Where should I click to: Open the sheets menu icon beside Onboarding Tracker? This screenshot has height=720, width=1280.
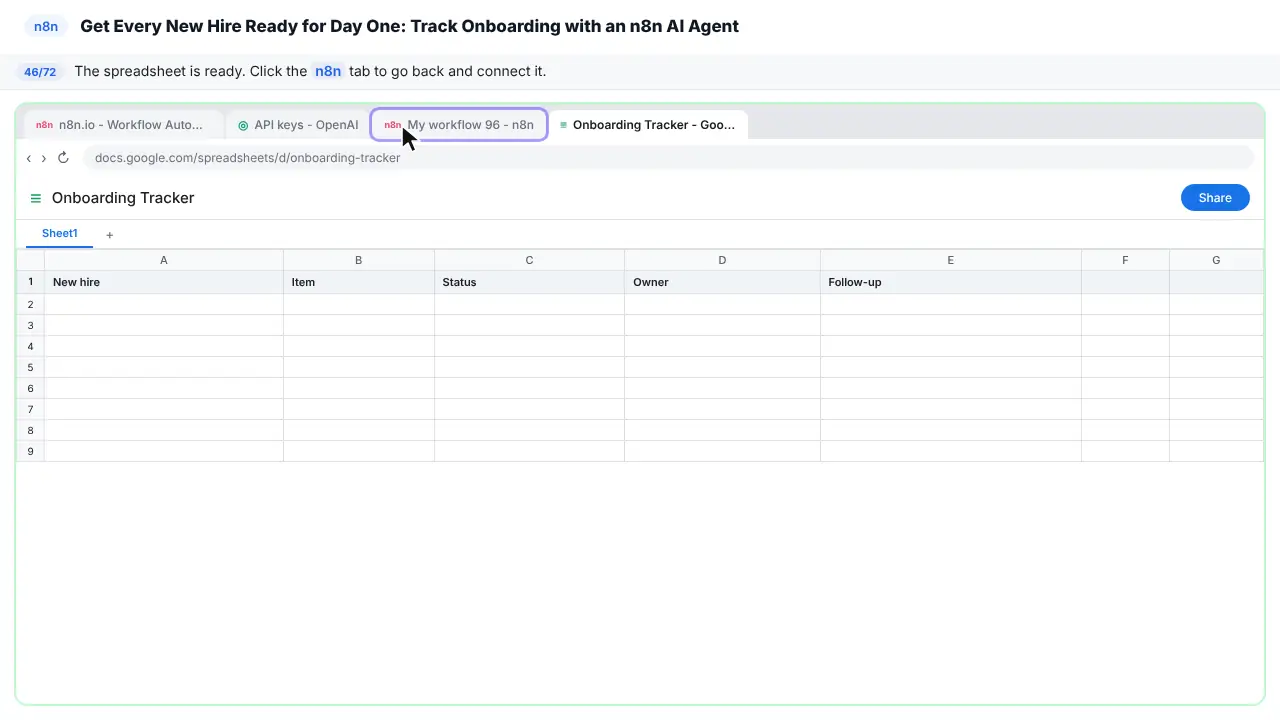tap(36, 198)
